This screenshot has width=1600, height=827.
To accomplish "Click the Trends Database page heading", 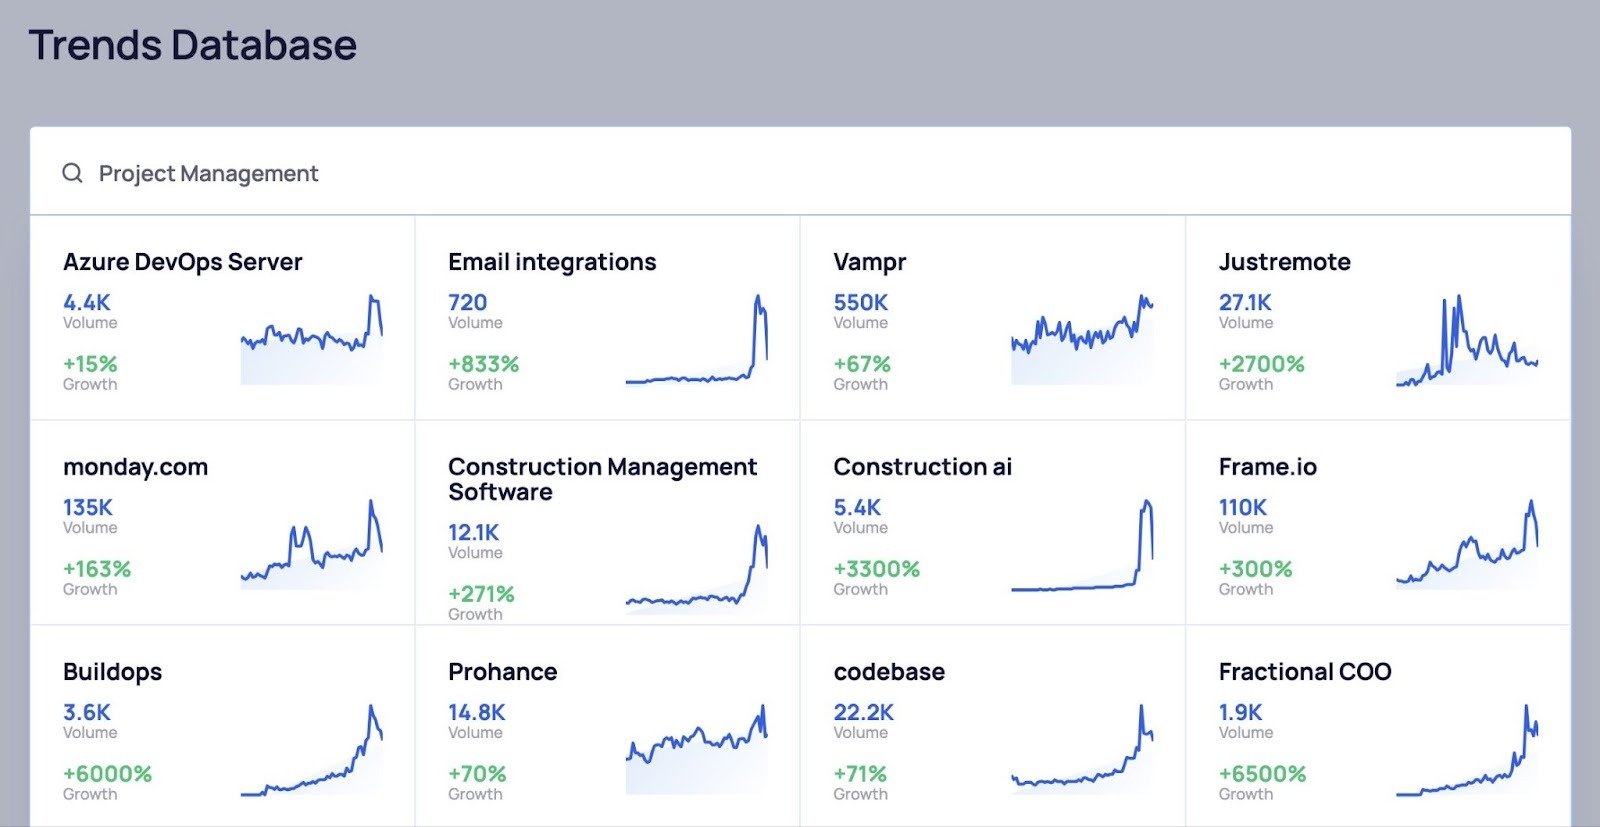I will pos(192,44).
